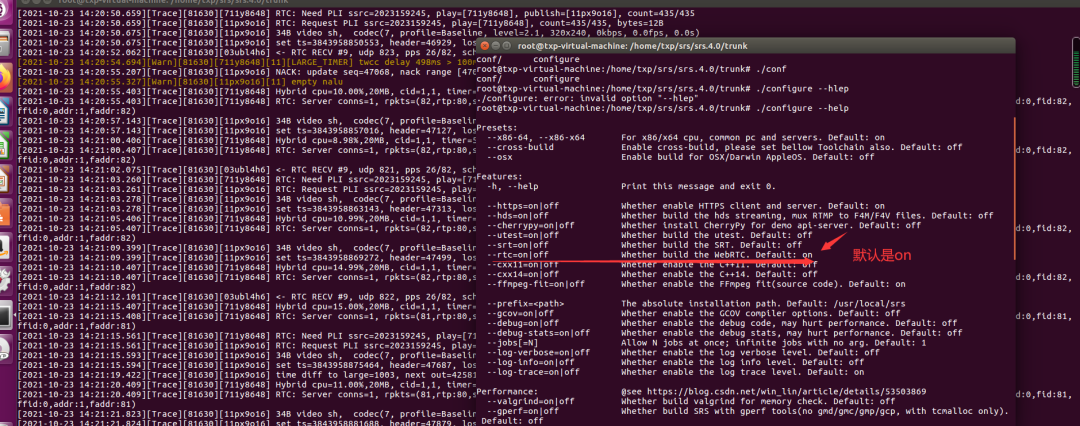The width and height of the screenshot is (1080, 426).
Task: Select the '--log-verbose=on|off' option
Action: (x=539, y=352)
